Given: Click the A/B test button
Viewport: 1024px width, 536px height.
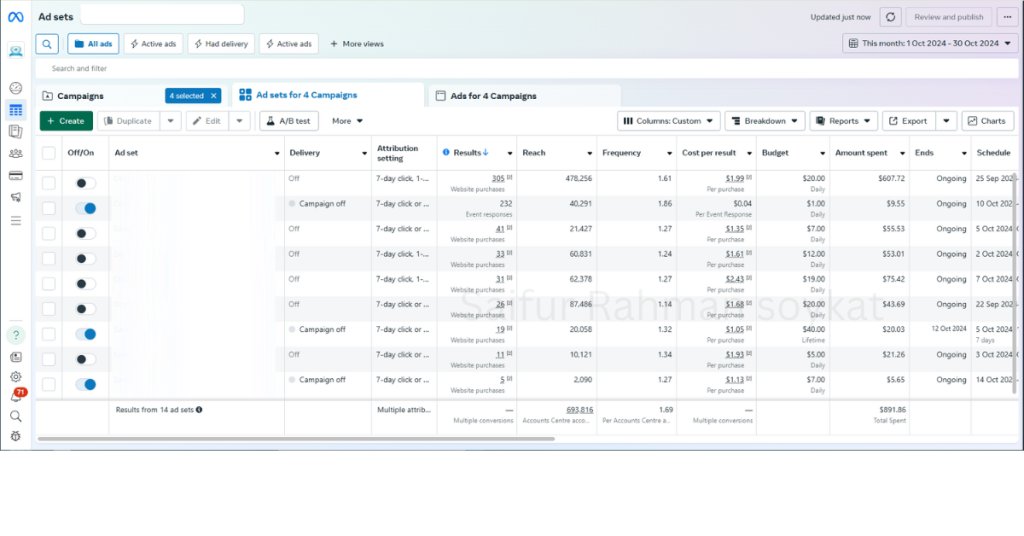Looking at the screenshot, I should click(x=288, y=121).
